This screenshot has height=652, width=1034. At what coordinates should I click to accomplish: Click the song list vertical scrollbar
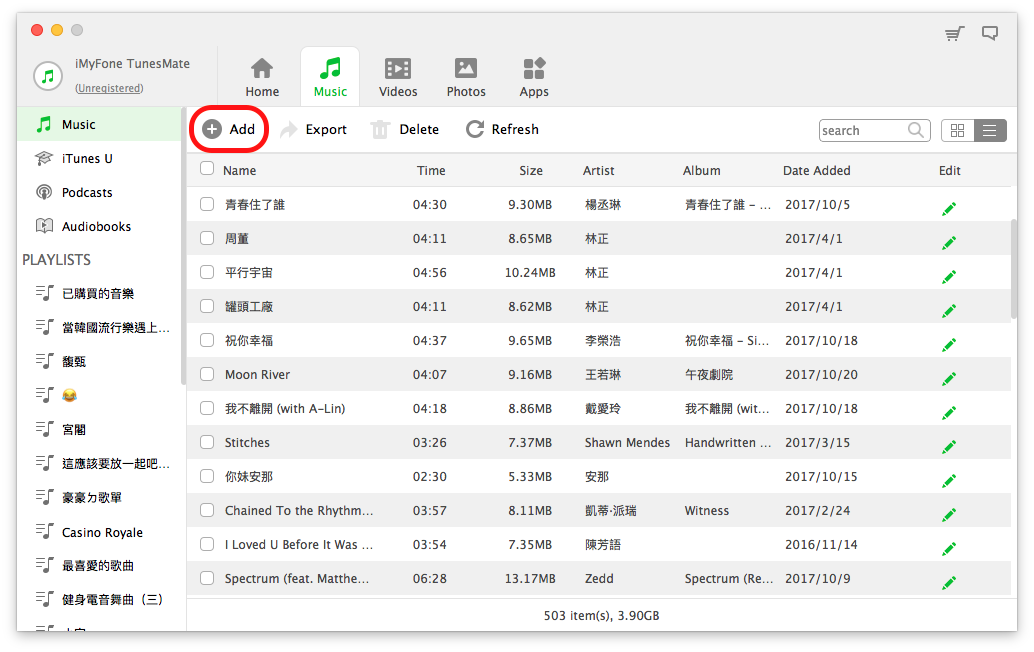click(x=1014, y=270)
